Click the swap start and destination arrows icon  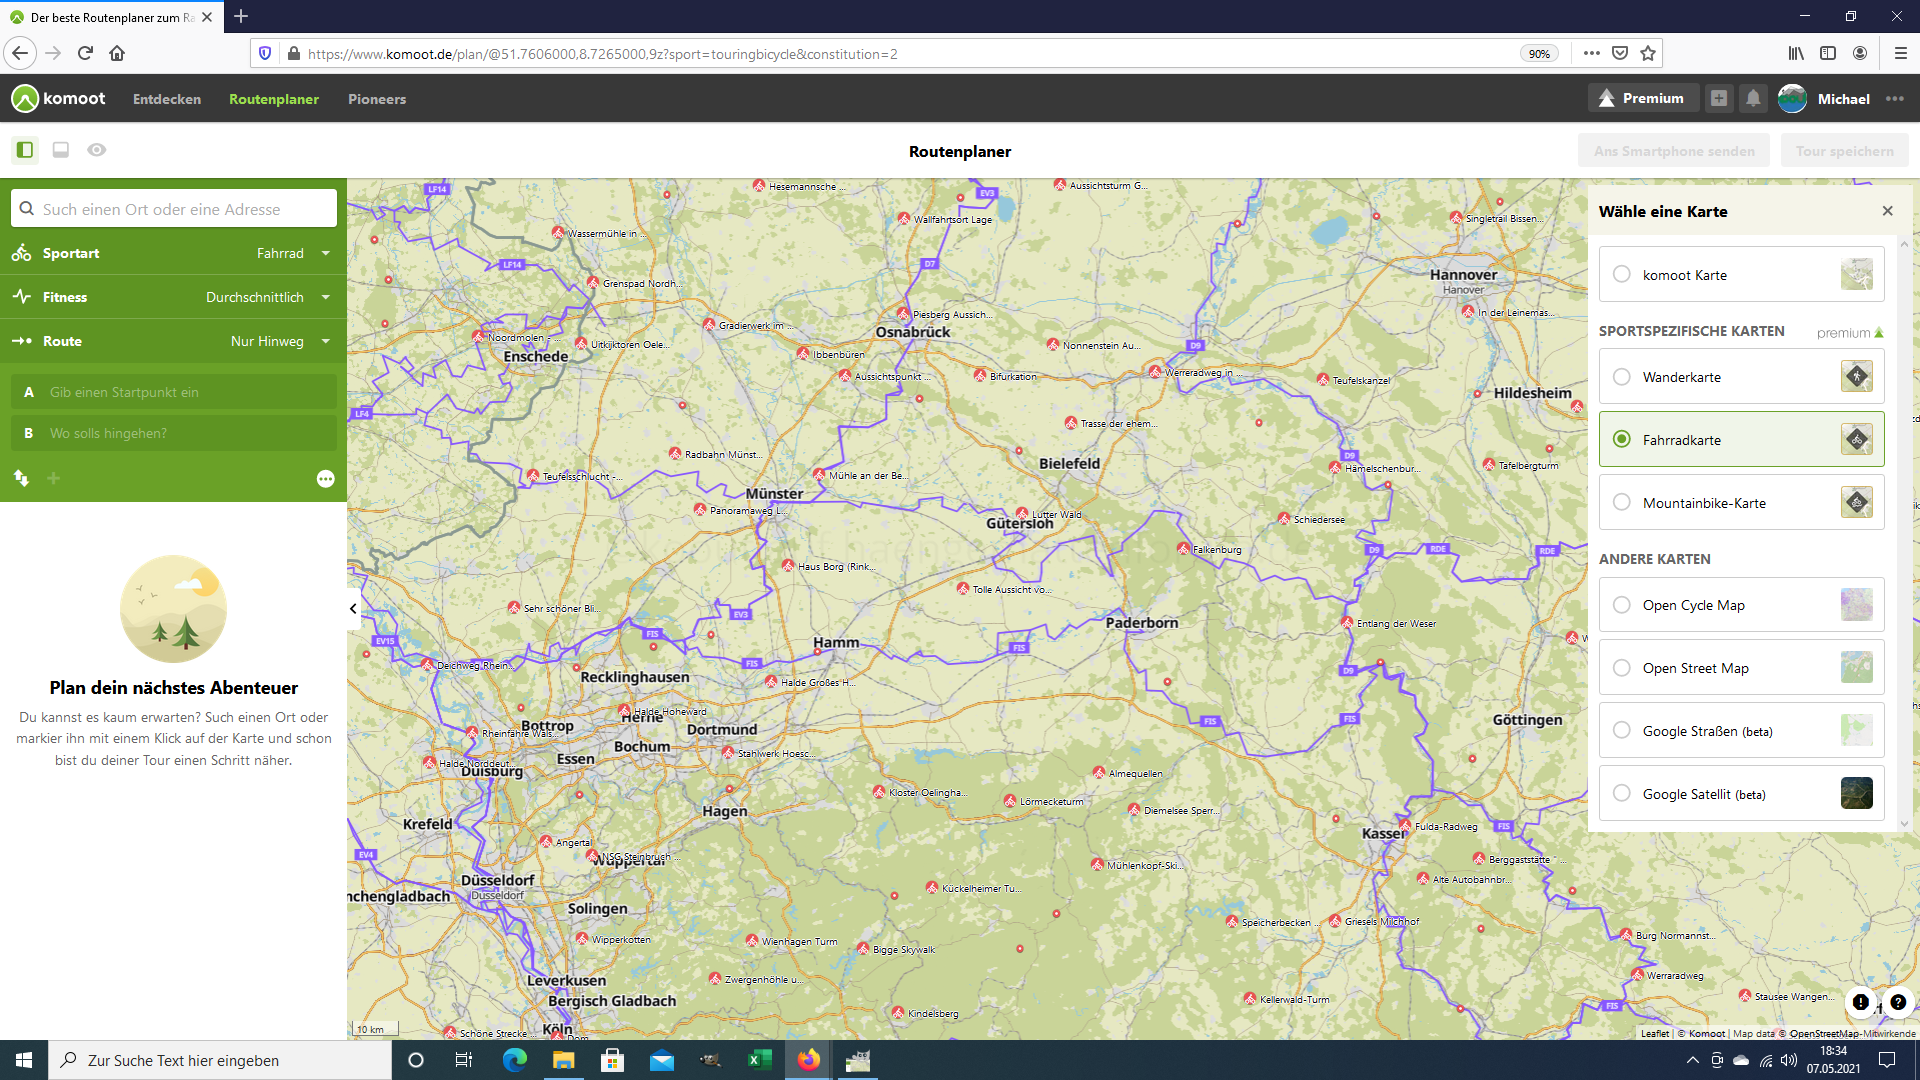pyautogui.click(x=21, y=478)
